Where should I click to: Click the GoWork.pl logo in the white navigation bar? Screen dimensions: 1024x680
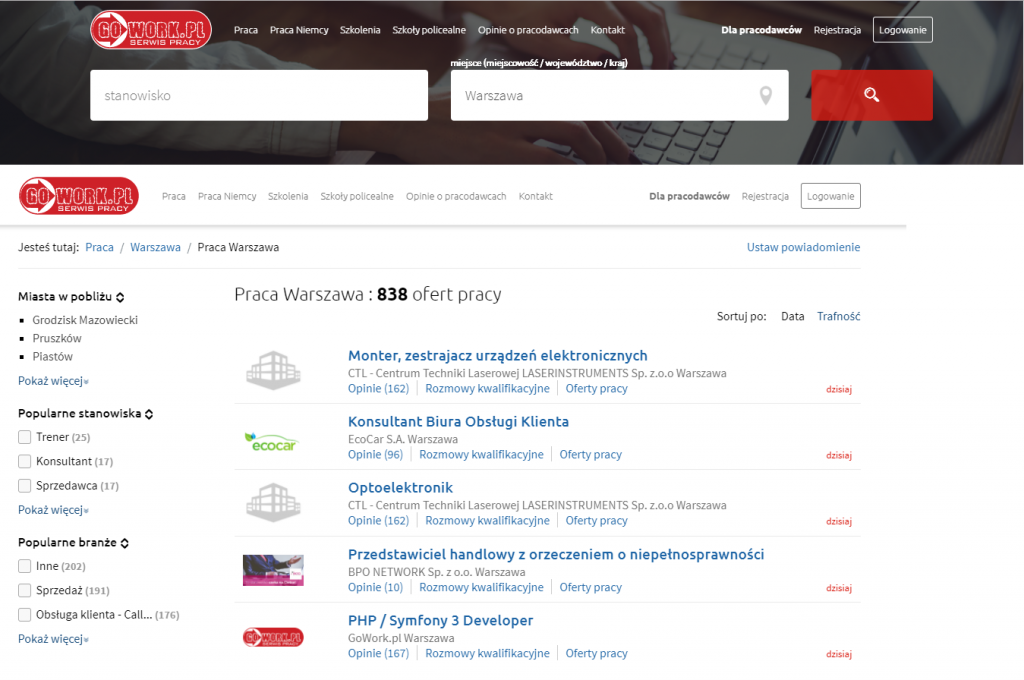[x=79, y=196]
